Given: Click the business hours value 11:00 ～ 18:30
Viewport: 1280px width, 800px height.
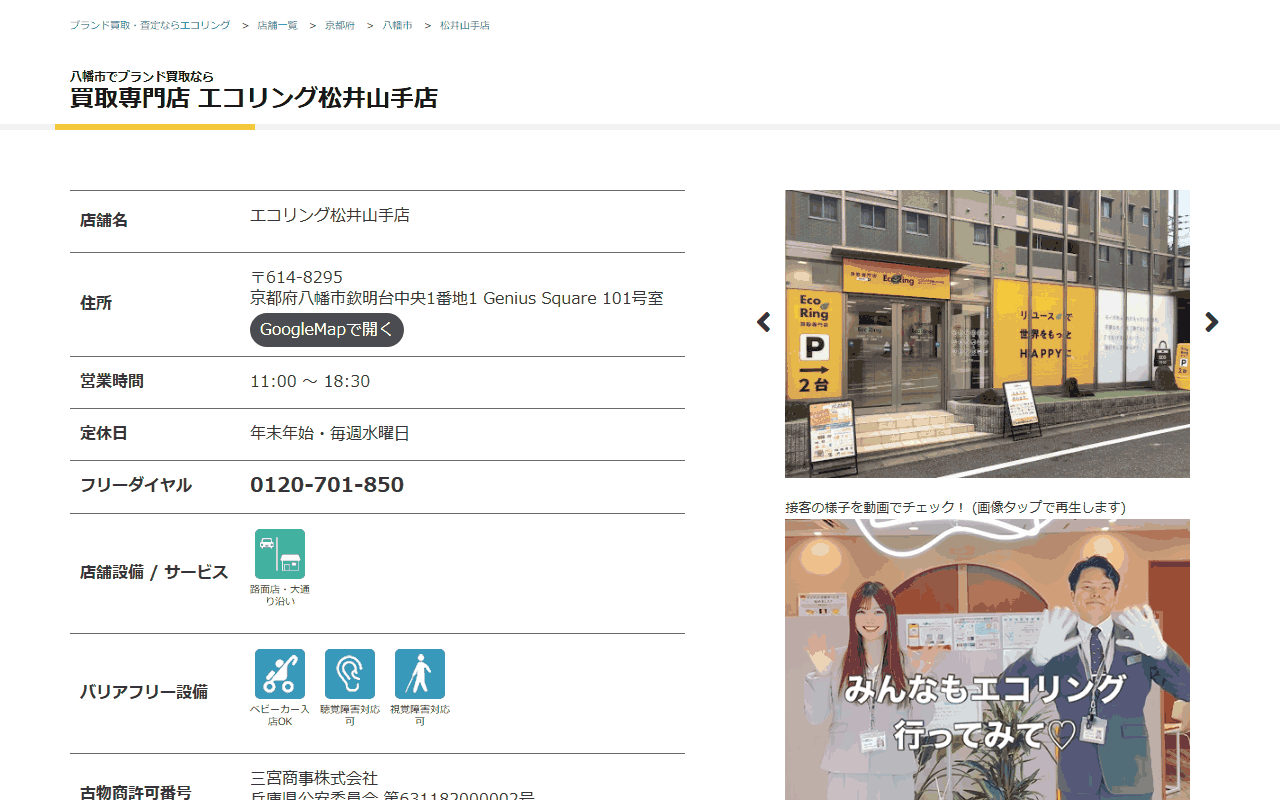Looking at the screenshot, I should click(x=310, y=381).
